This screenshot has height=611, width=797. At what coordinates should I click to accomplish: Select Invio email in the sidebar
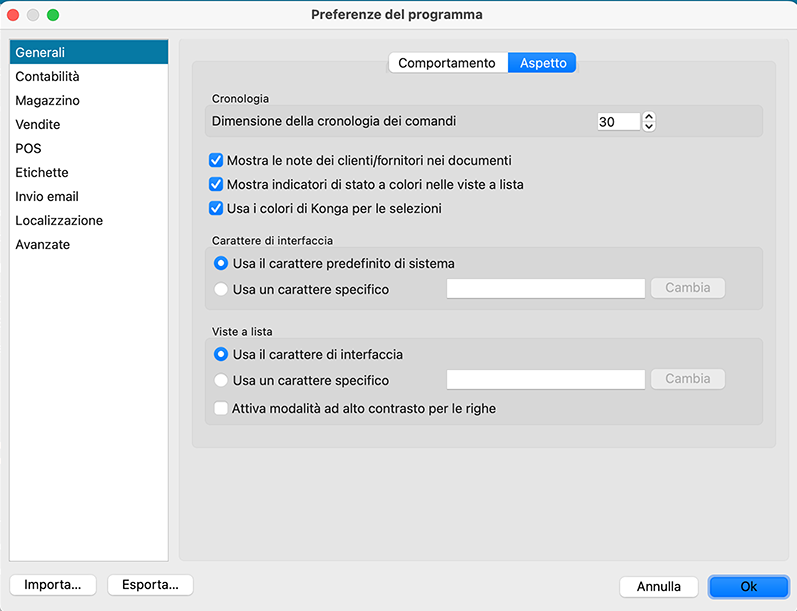[47, 196]
